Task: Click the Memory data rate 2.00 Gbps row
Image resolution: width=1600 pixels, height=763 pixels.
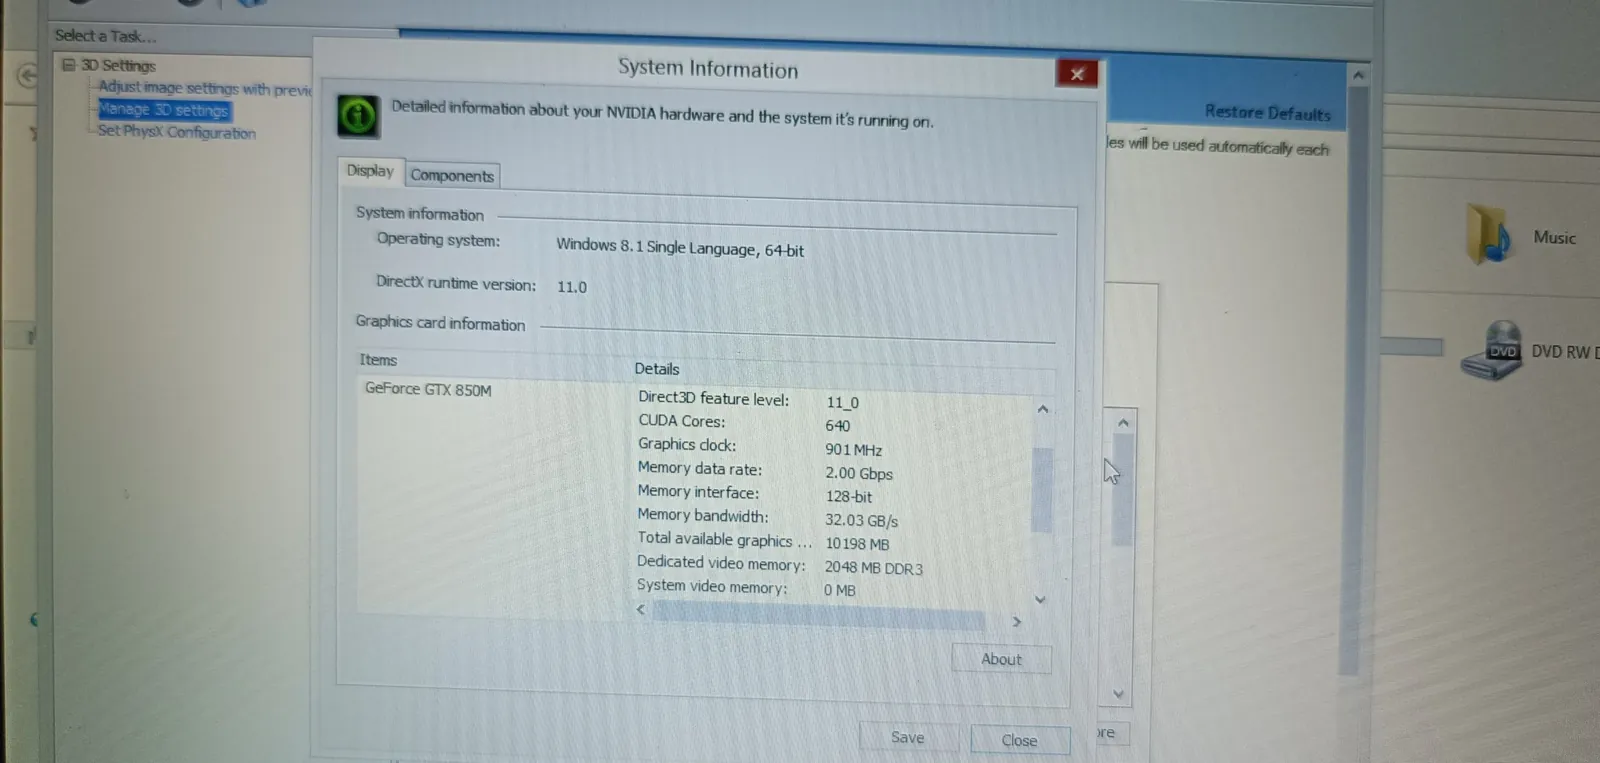Action: [765, 471]
